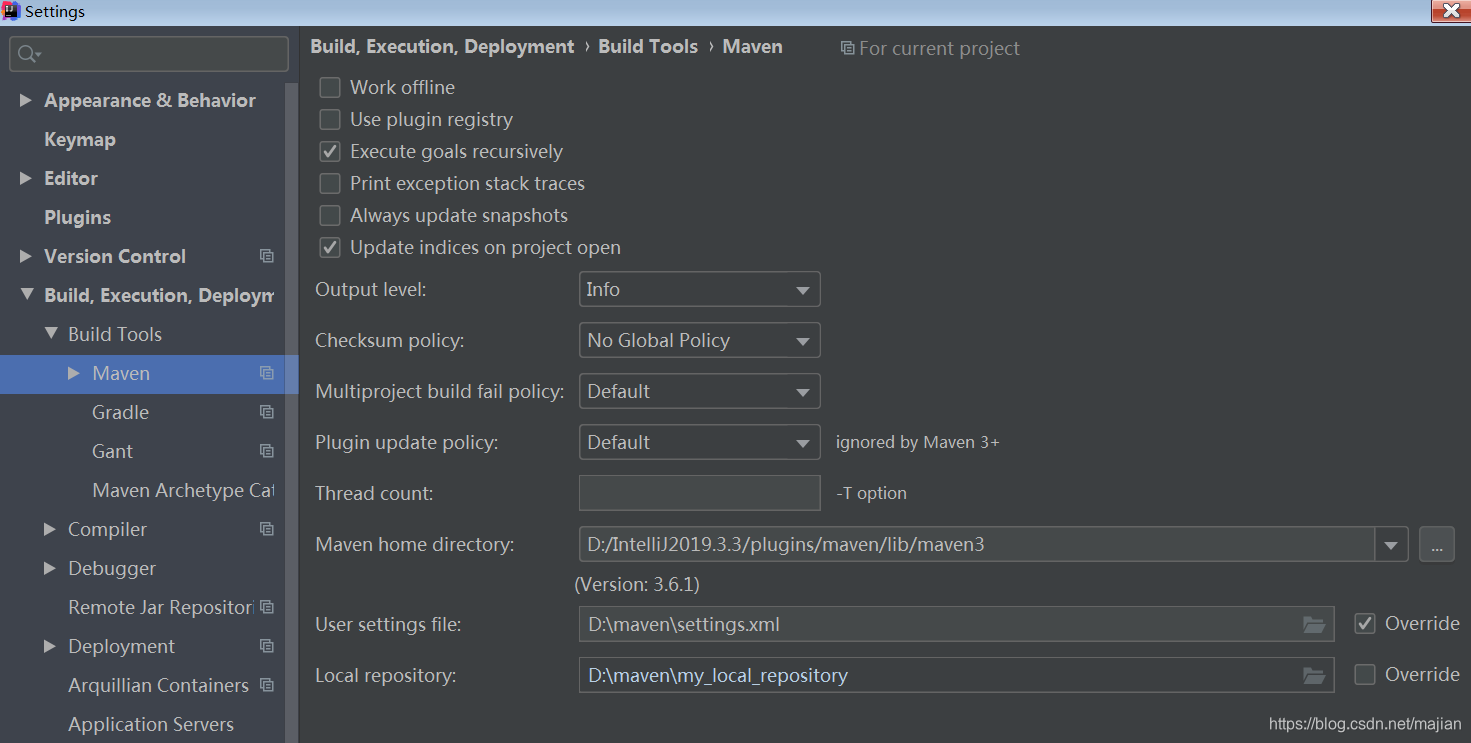Select Keymap in settings tree
1471x743 pixels.
pos(80,139)
